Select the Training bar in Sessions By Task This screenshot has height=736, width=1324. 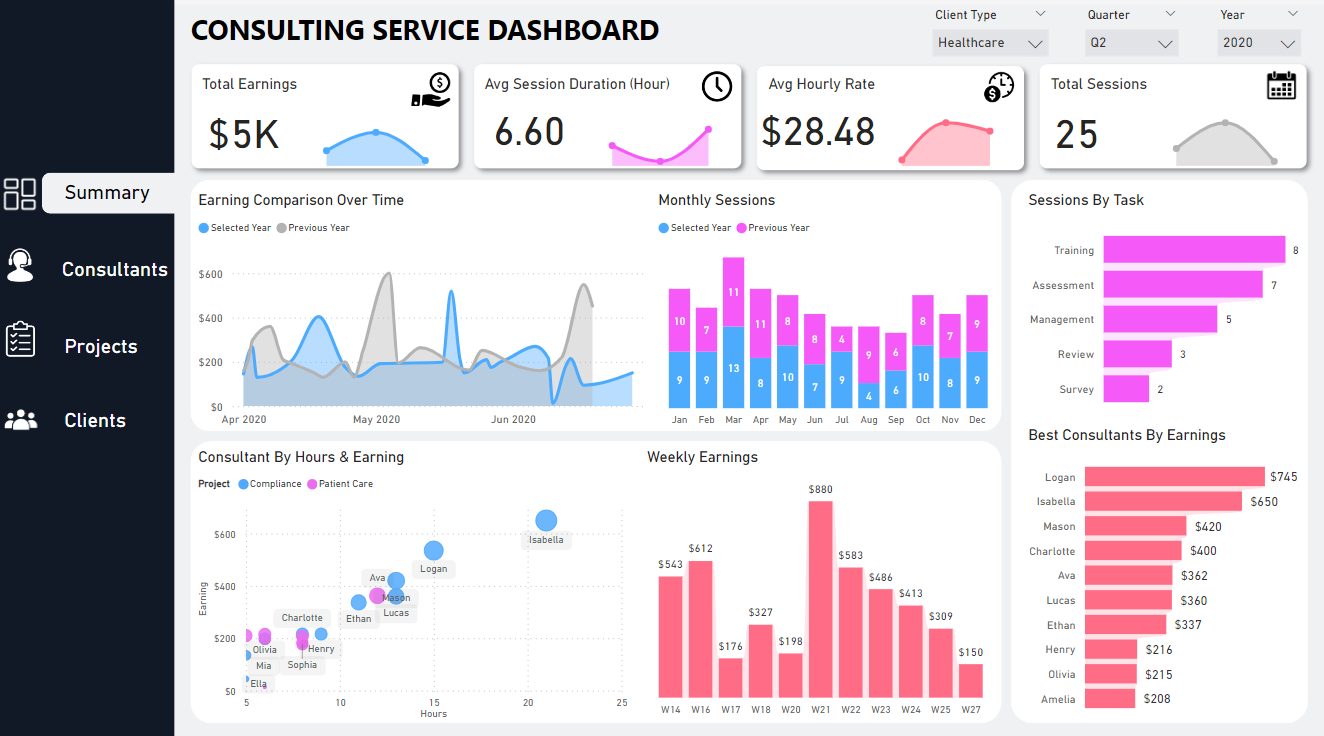pos(1194,250)
